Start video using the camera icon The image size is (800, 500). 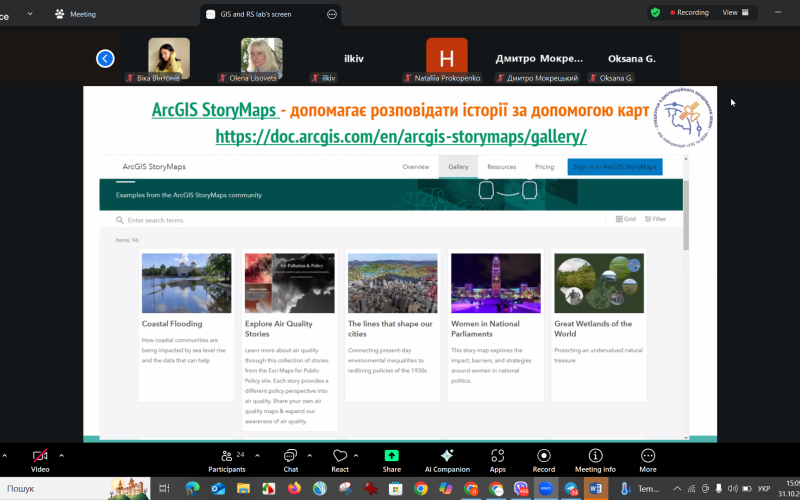(x=40, y=456)
